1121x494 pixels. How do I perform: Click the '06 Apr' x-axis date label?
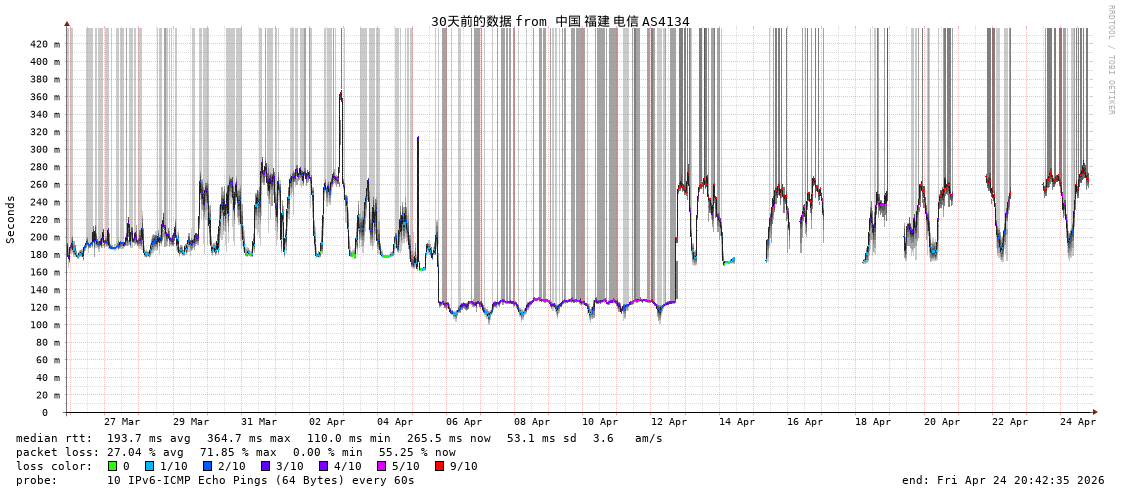tap(463, 422)
